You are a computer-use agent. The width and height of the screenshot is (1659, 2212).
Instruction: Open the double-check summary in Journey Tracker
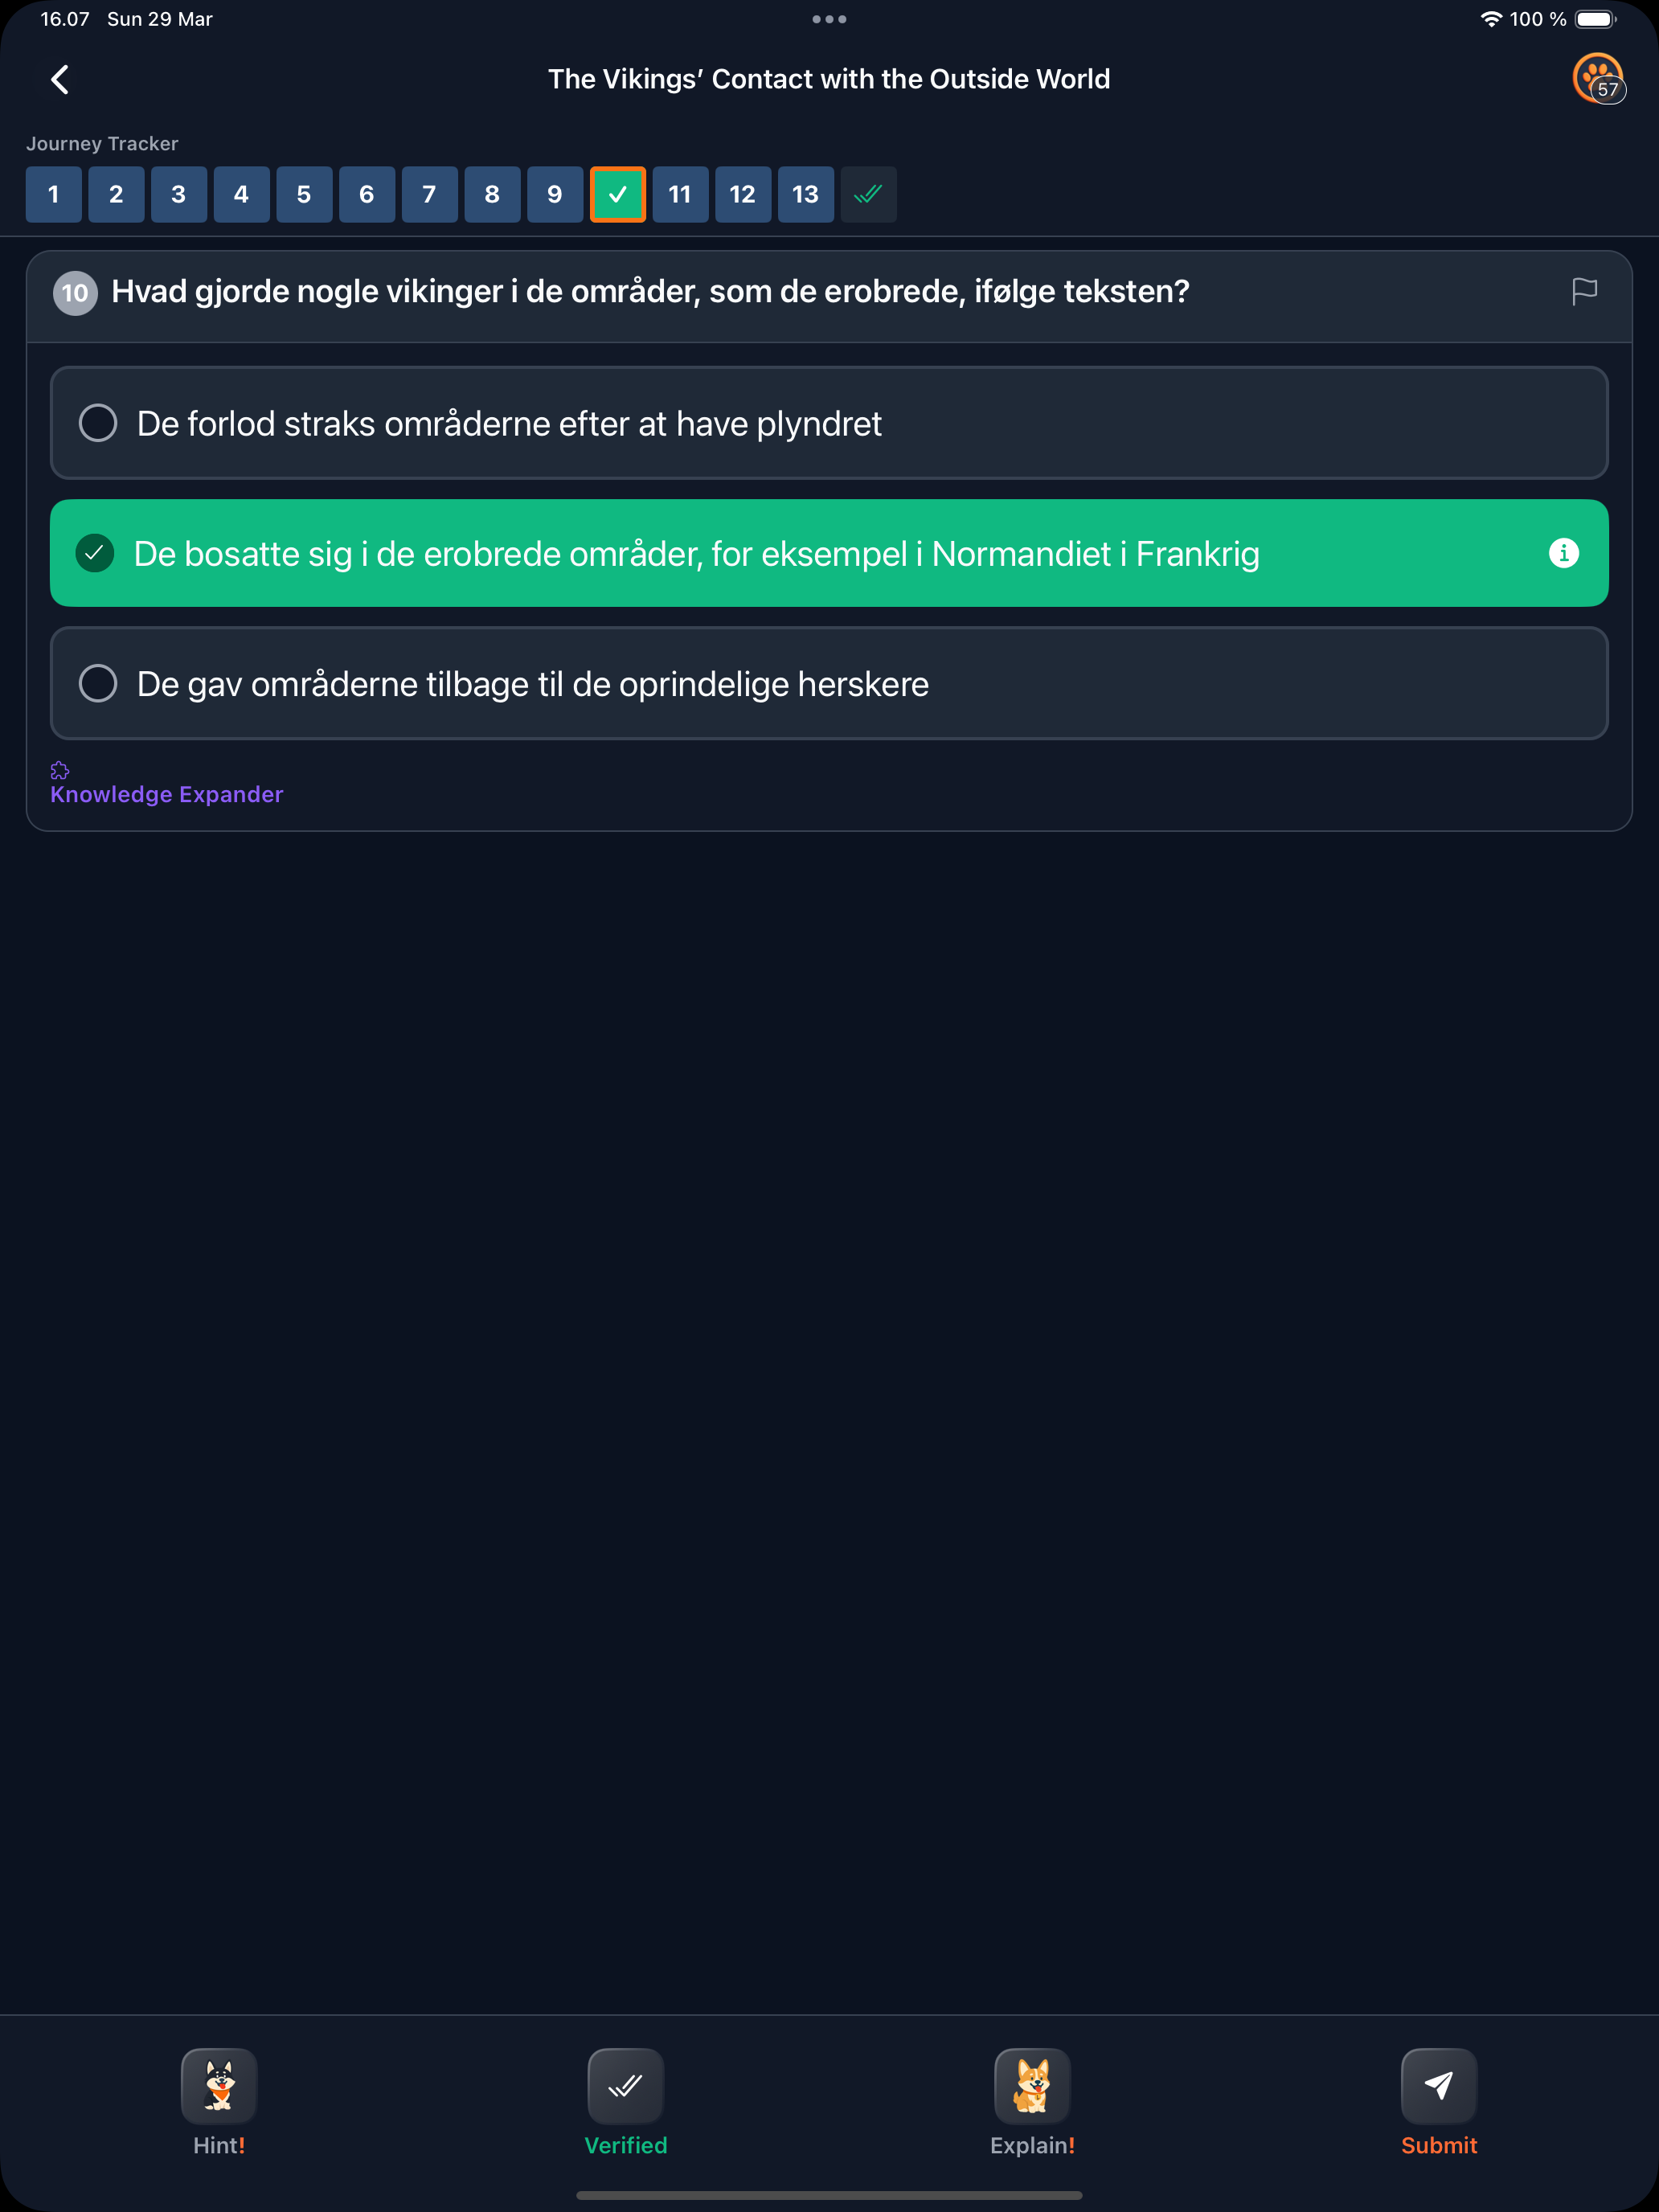click(868, 194)
